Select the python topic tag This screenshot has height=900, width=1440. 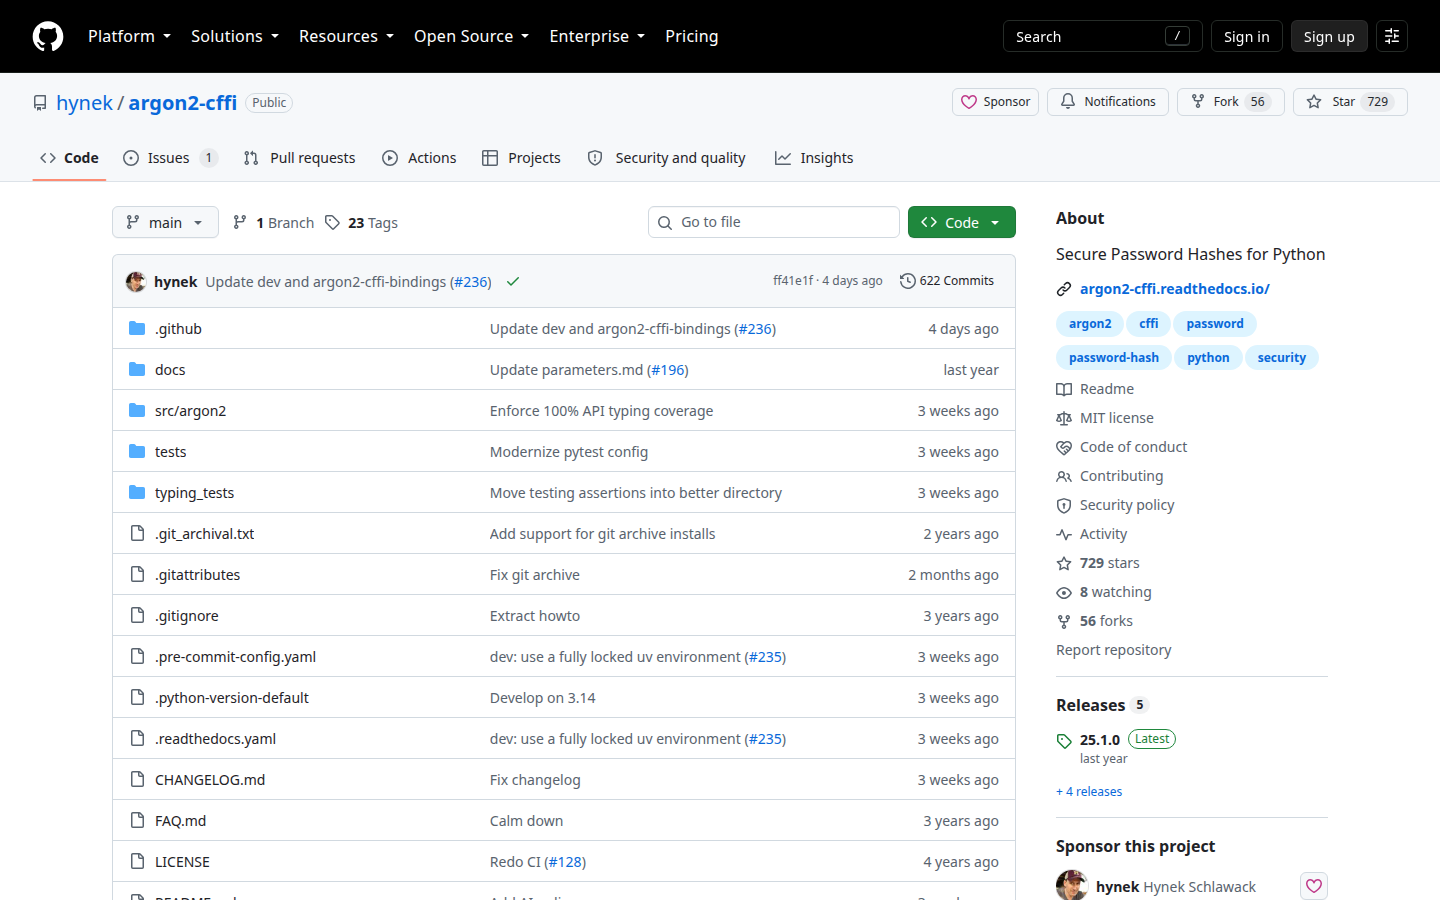pyautogui.click(x=1208, y=358)
